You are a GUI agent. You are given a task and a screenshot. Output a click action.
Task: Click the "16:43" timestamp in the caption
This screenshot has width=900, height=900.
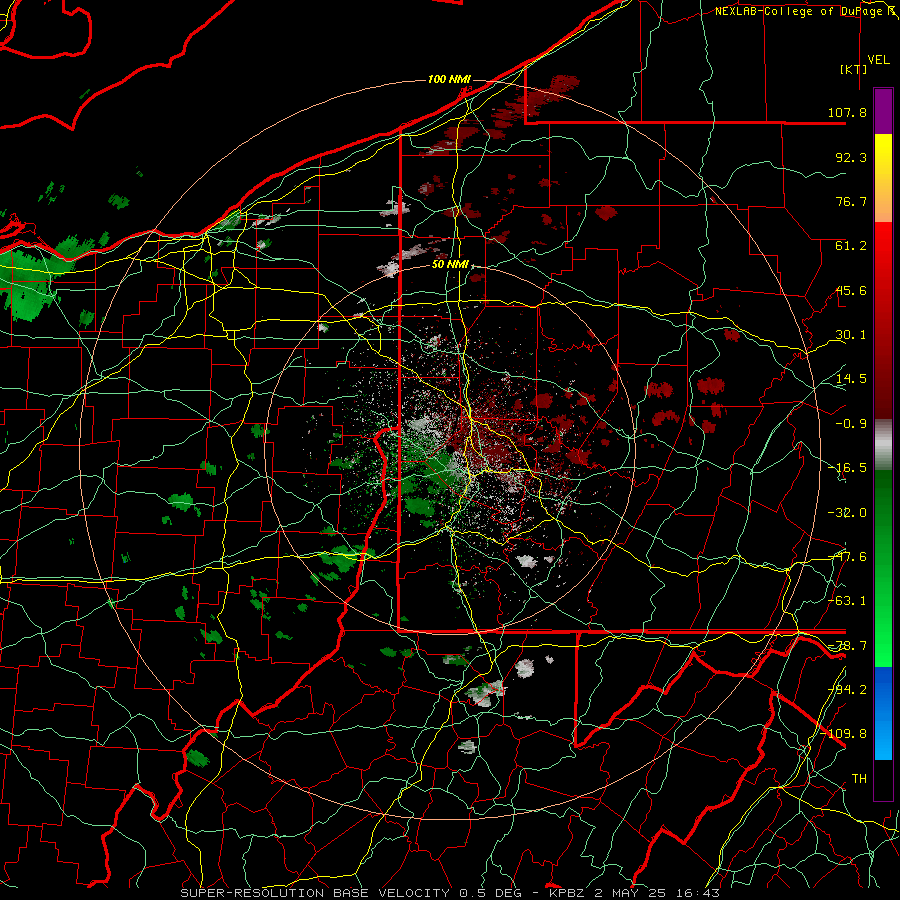coord(697,893)
